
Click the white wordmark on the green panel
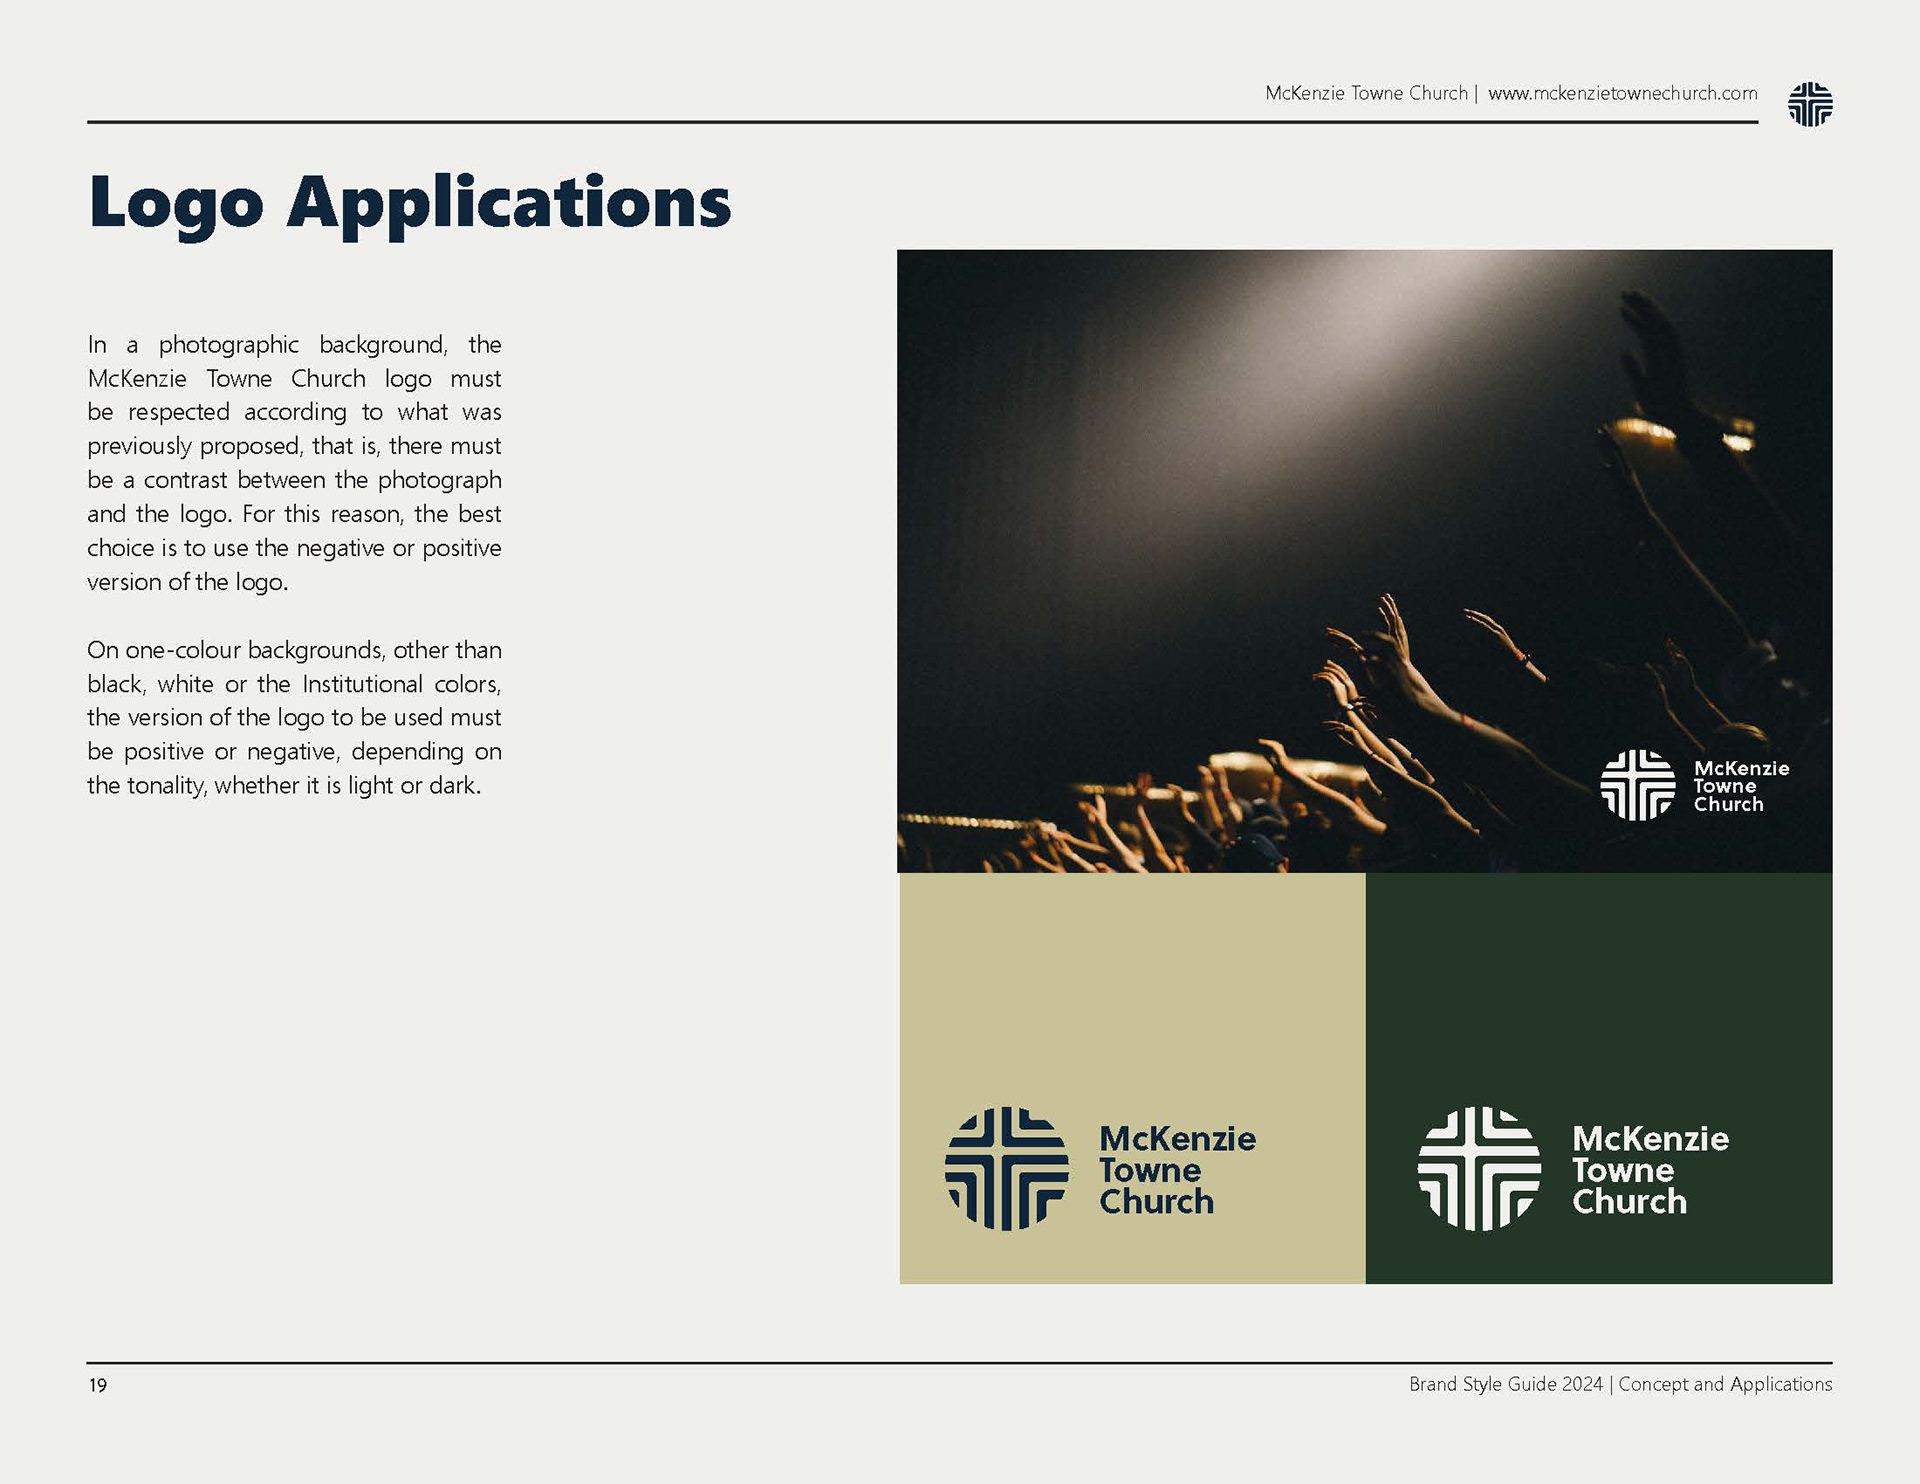tap(1650, 1169)
